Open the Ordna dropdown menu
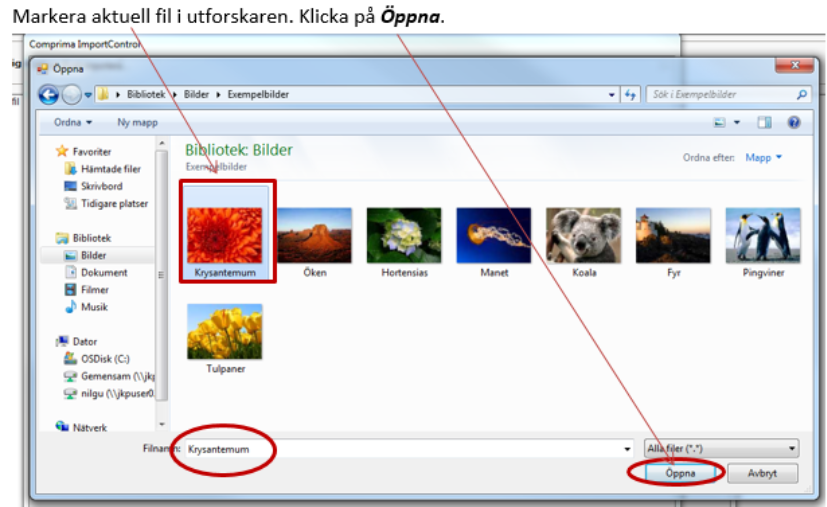 (x=73, y=122)
